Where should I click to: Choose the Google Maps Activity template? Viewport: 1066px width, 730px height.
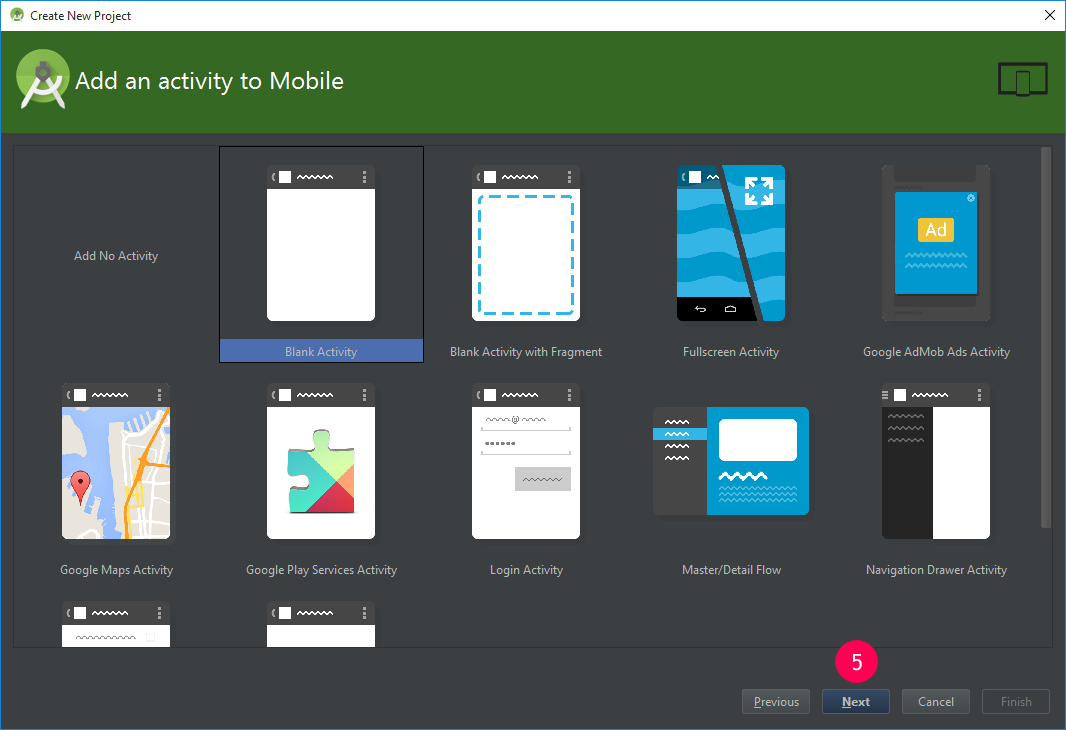(x=115, y=462)
